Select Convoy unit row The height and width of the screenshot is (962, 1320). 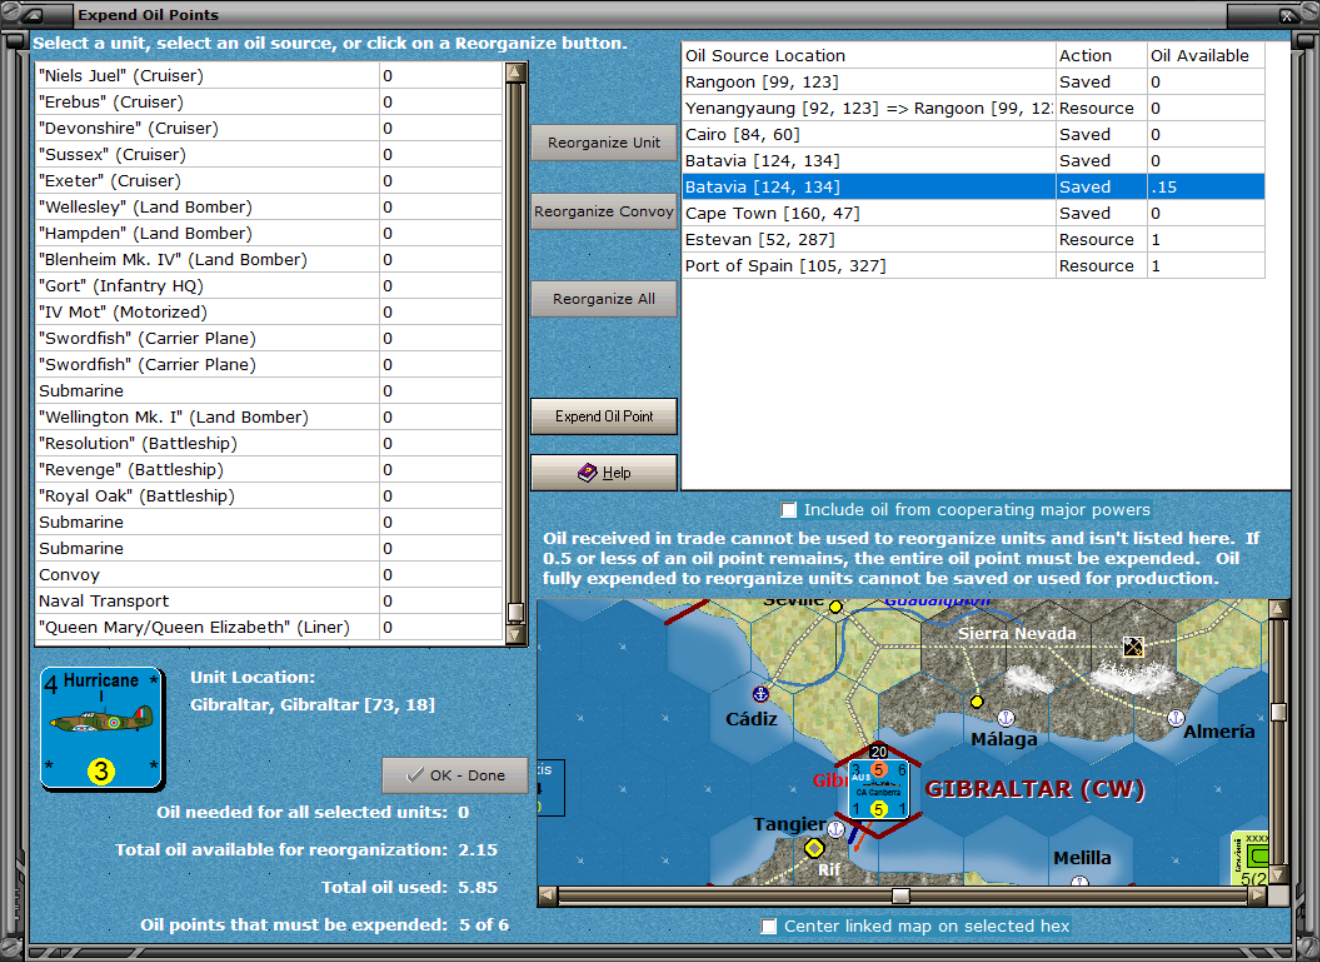tap(269, 575)
